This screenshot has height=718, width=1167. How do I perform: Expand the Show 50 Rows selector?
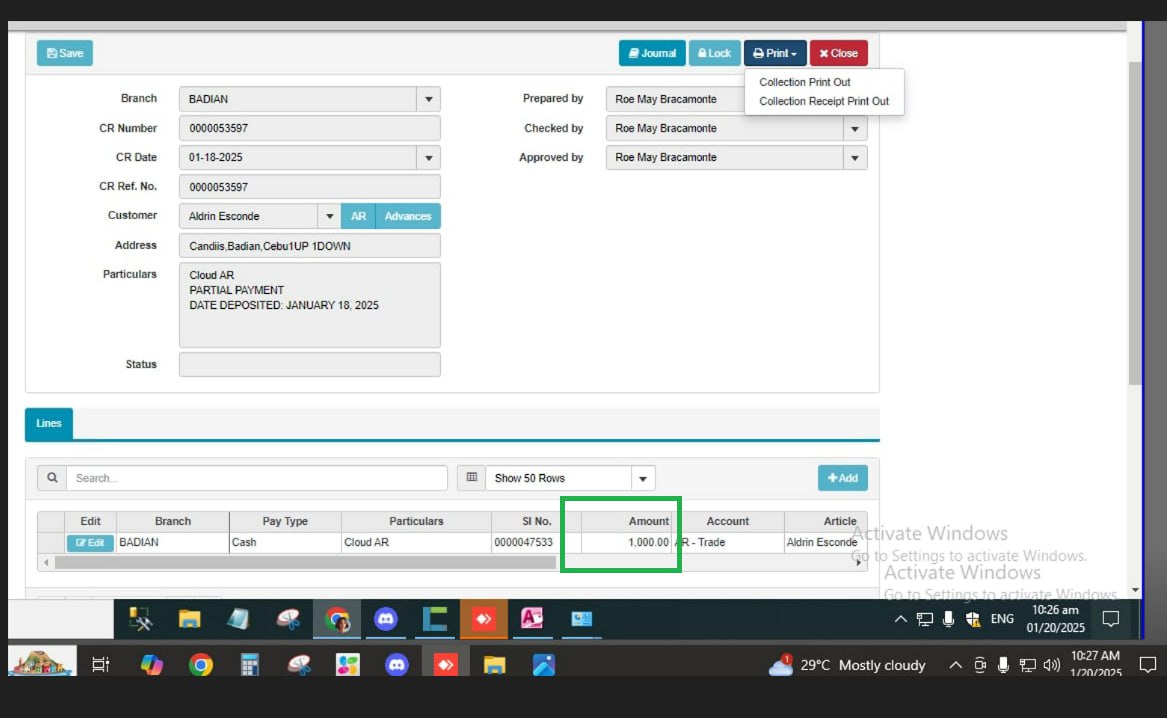point(644,478)
